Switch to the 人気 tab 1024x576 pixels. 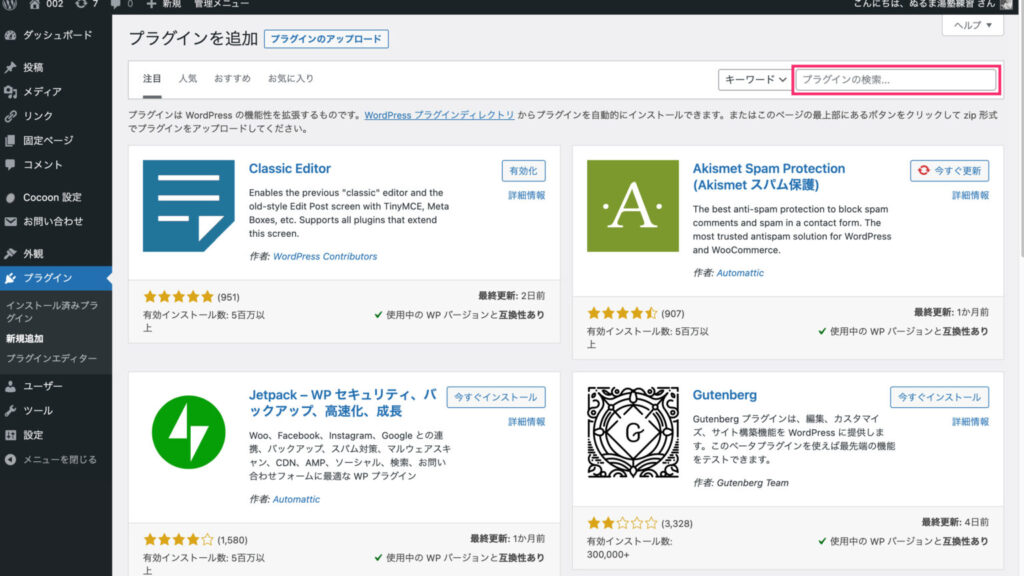[188, 78]
